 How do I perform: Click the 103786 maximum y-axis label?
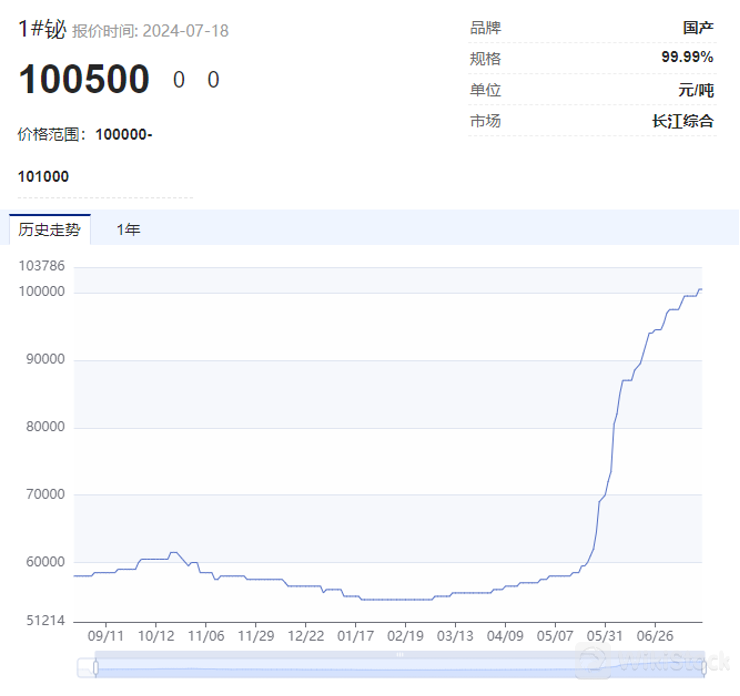42,266
